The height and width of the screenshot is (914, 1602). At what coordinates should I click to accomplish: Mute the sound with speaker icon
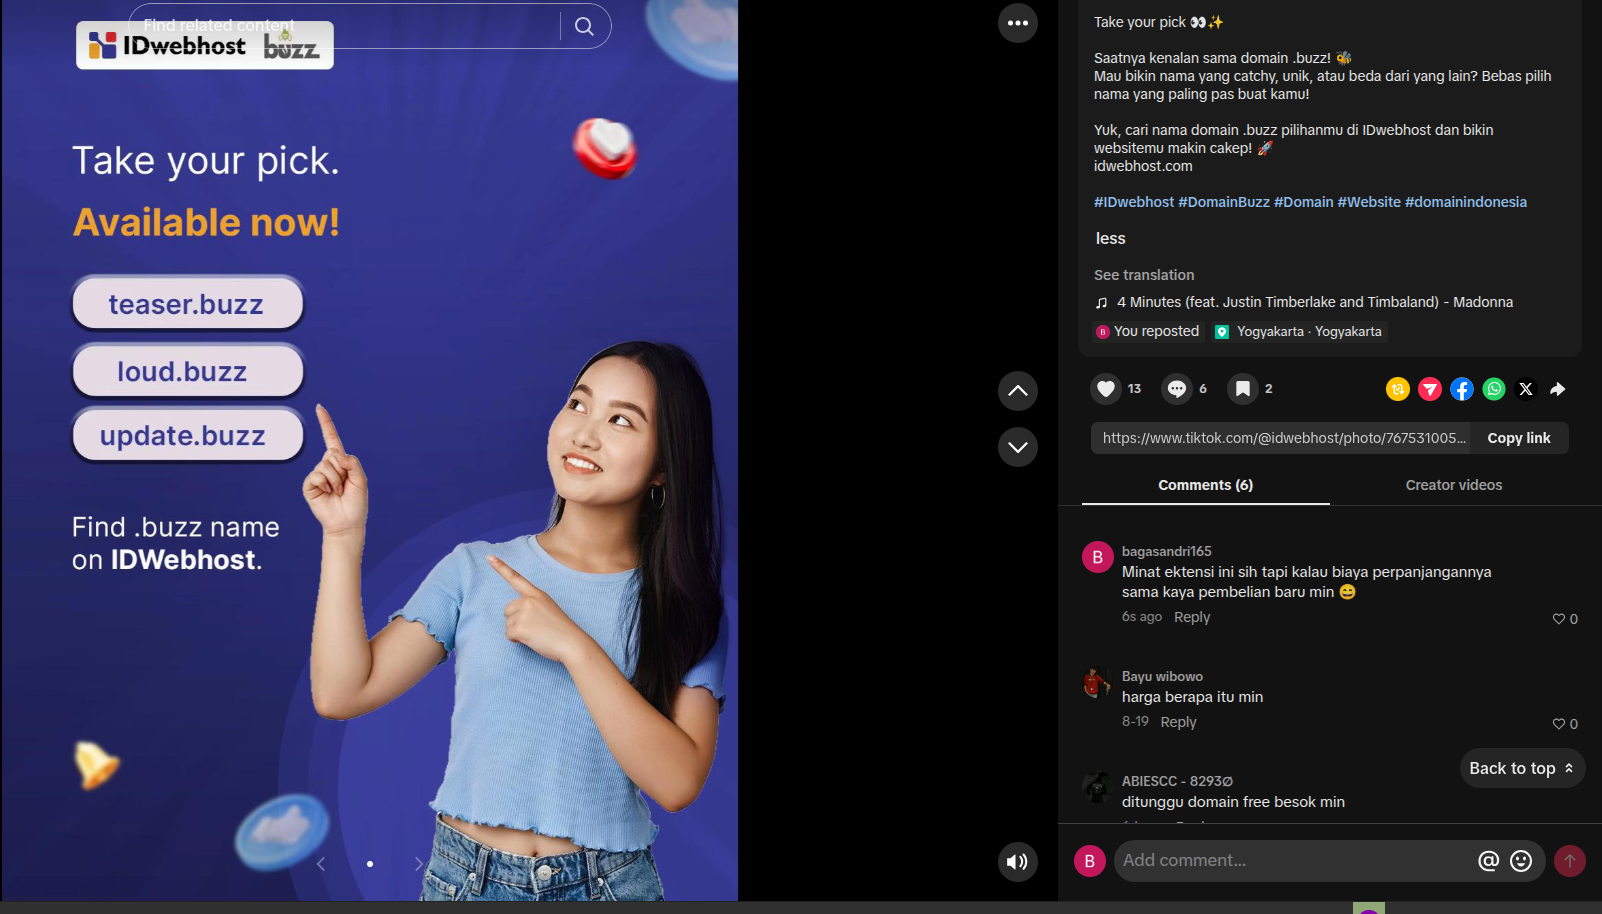coord(1017,862)
